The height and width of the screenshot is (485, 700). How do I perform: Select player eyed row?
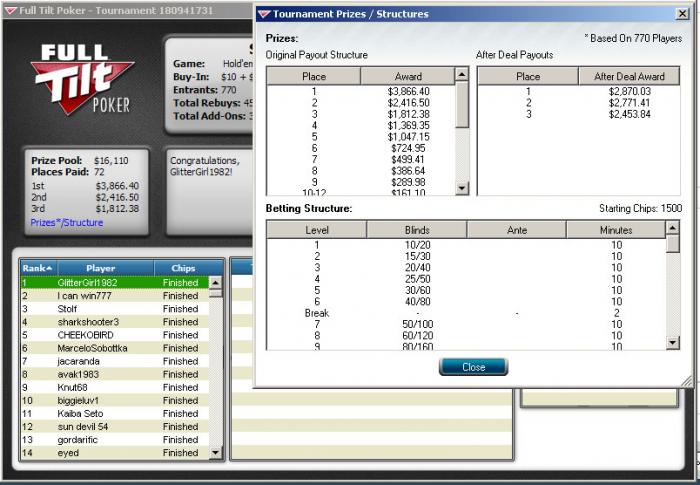tap(115, 453)
